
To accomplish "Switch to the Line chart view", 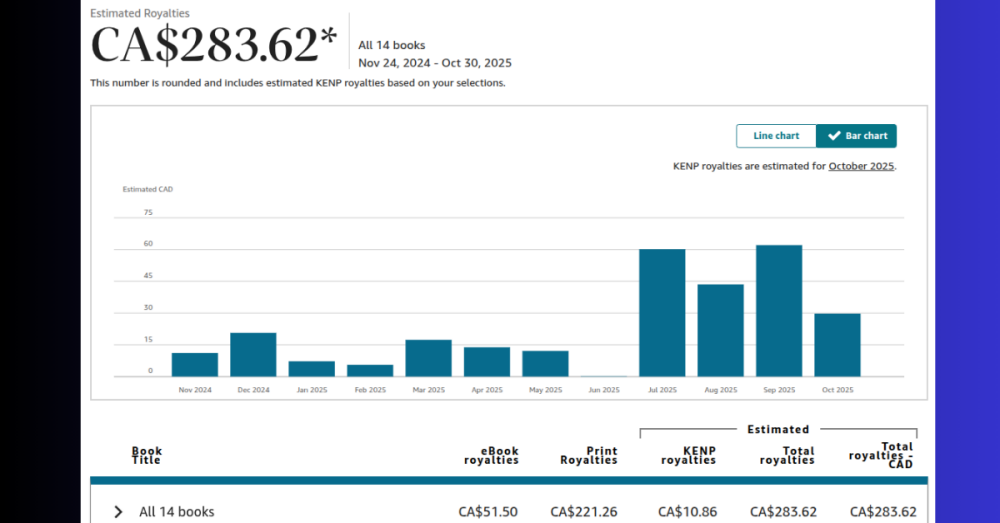I will click(x=776, y=136).
